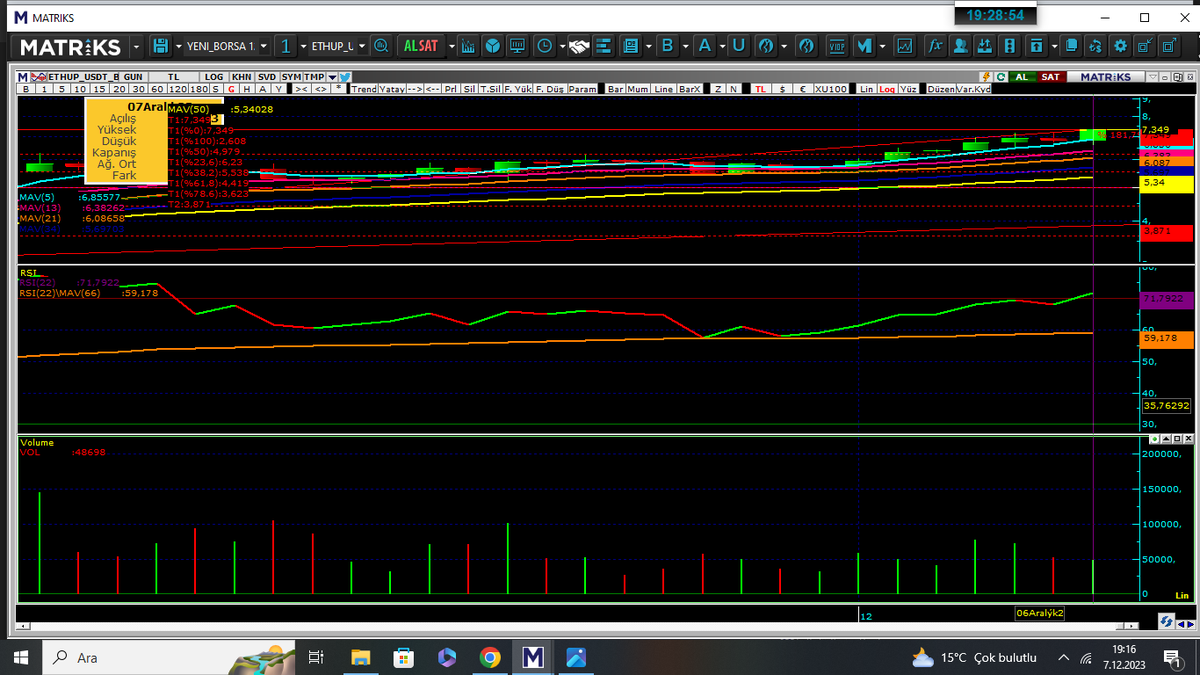Click the red SAT sell button
The image size is (1200, 675).
1050,77
